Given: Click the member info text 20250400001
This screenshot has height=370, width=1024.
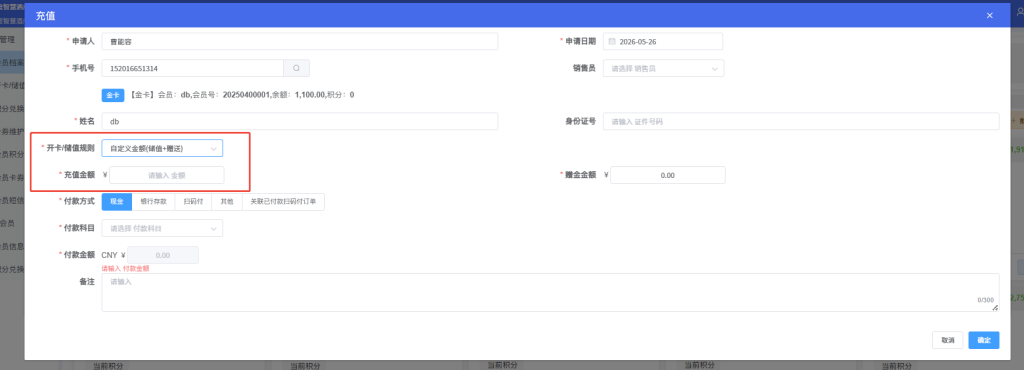Looking at the screenshot, I should [x=246, y=95].
